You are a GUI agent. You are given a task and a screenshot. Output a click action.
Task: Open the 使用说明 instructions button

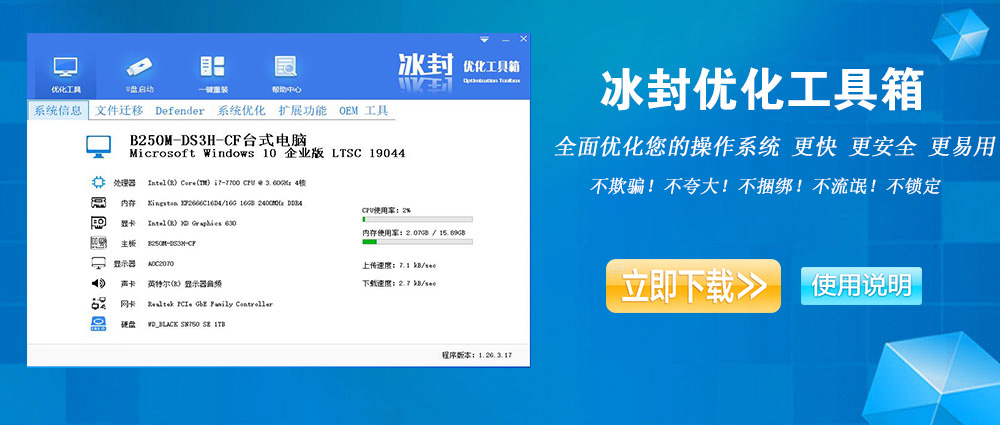pyautogui.click(x=861, y=286)
